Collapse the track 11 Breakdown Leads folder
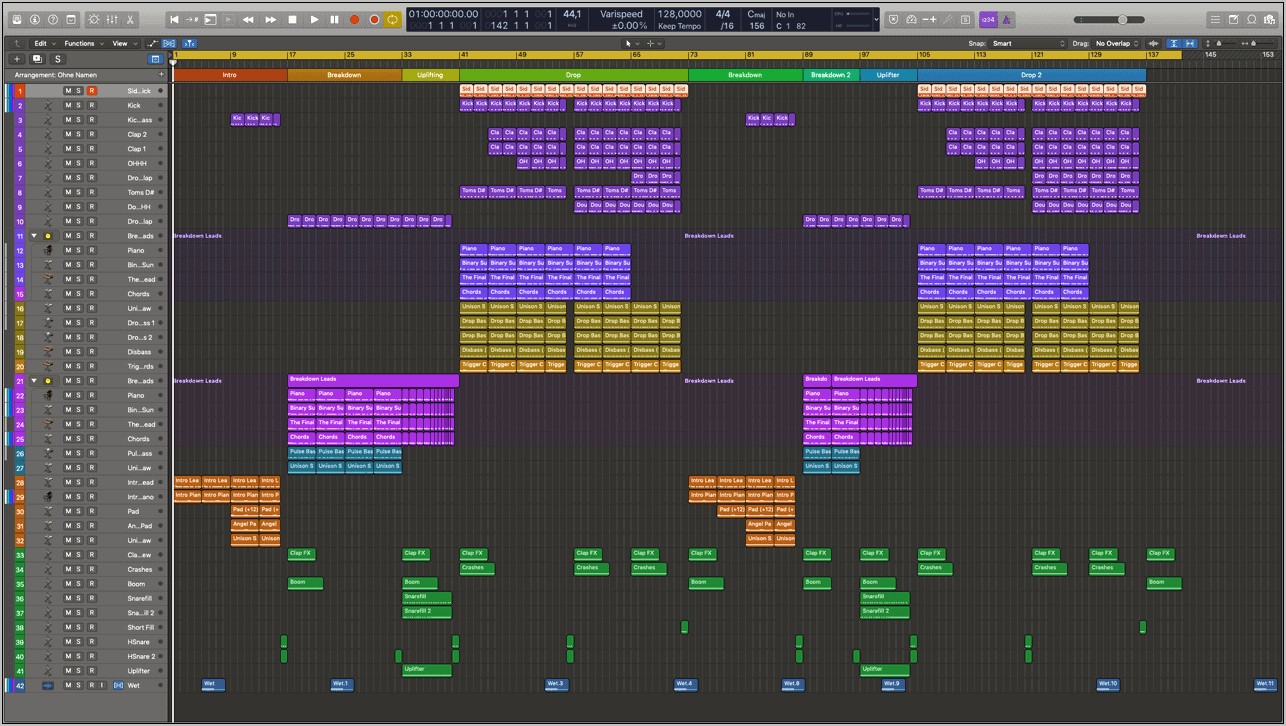 tap(34, 236)
